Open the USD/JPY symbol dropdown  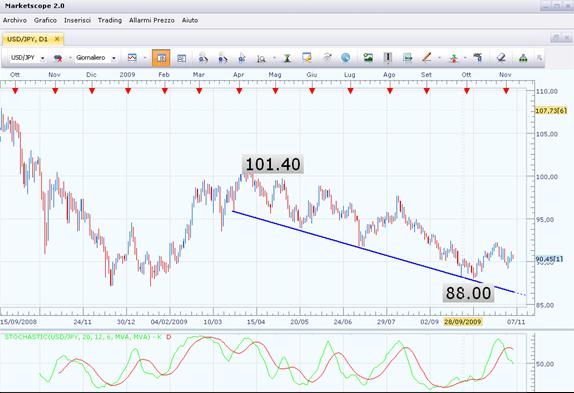pos(42,58)
